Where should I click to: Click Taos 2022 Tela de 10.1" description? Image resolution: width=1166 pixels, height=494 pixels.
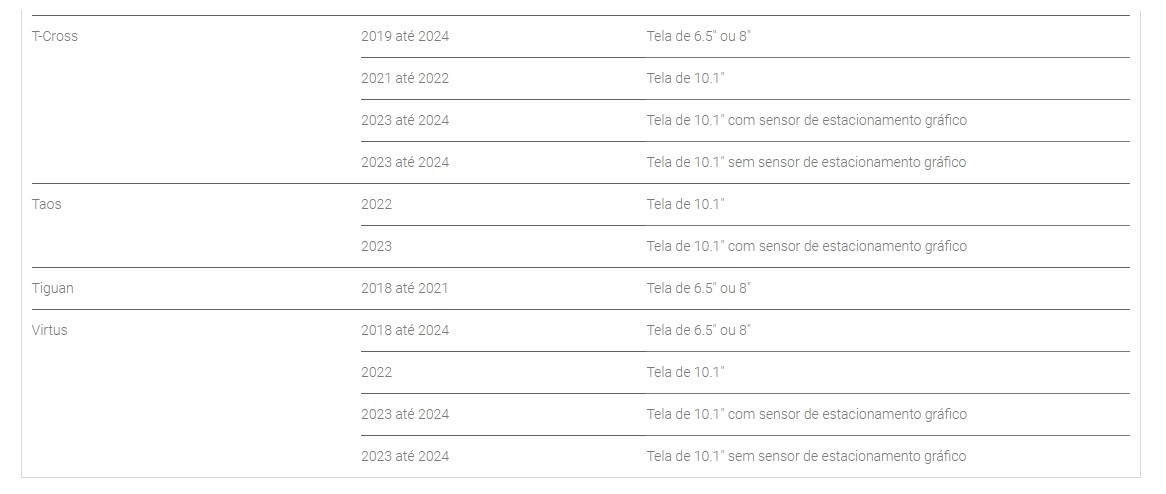tap(685, 204)
